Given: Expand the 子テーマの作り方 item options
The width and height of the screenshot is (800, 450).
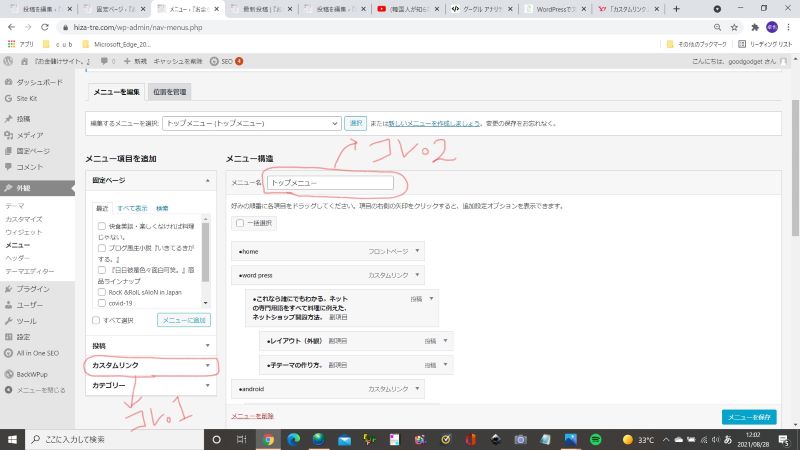Looking at the screenshot, I should (x=445, y=365).
